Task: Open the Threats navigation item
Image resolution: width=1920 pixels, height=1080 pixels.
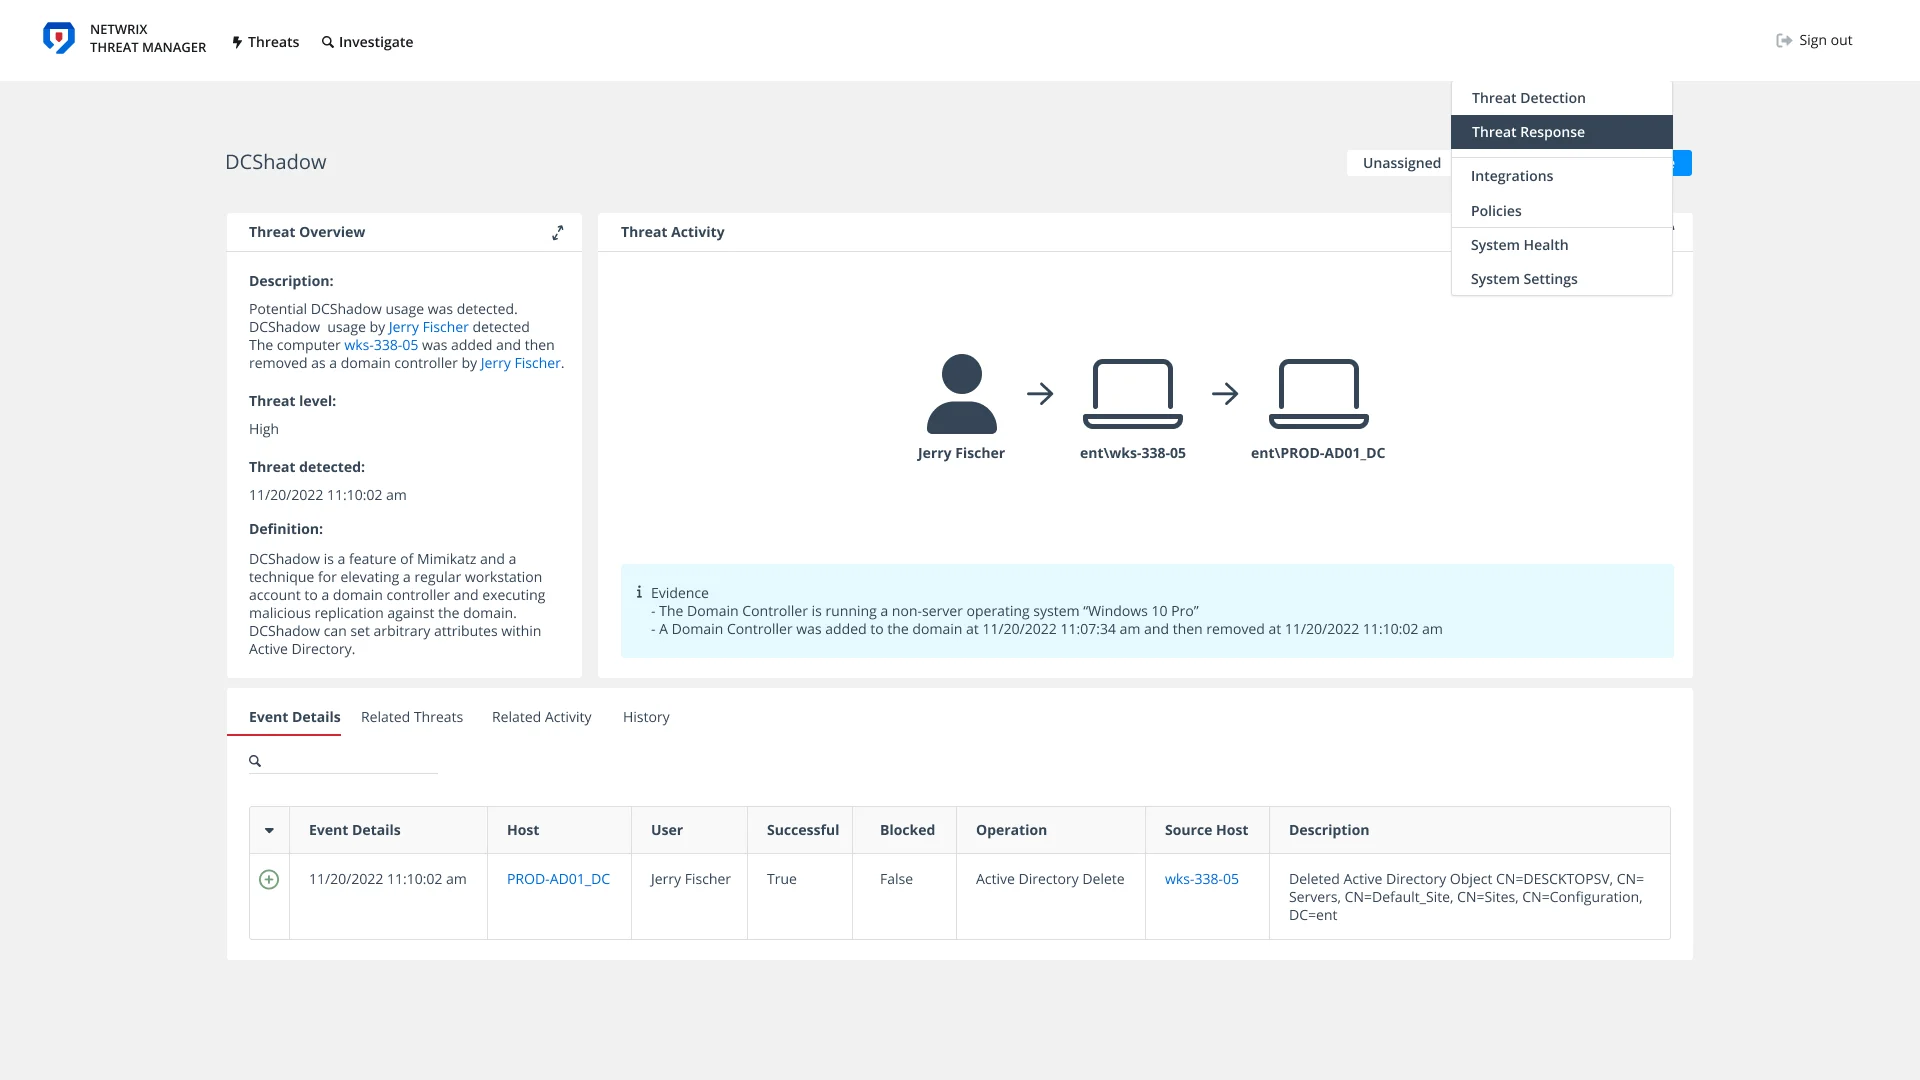Action: [265, 42]
